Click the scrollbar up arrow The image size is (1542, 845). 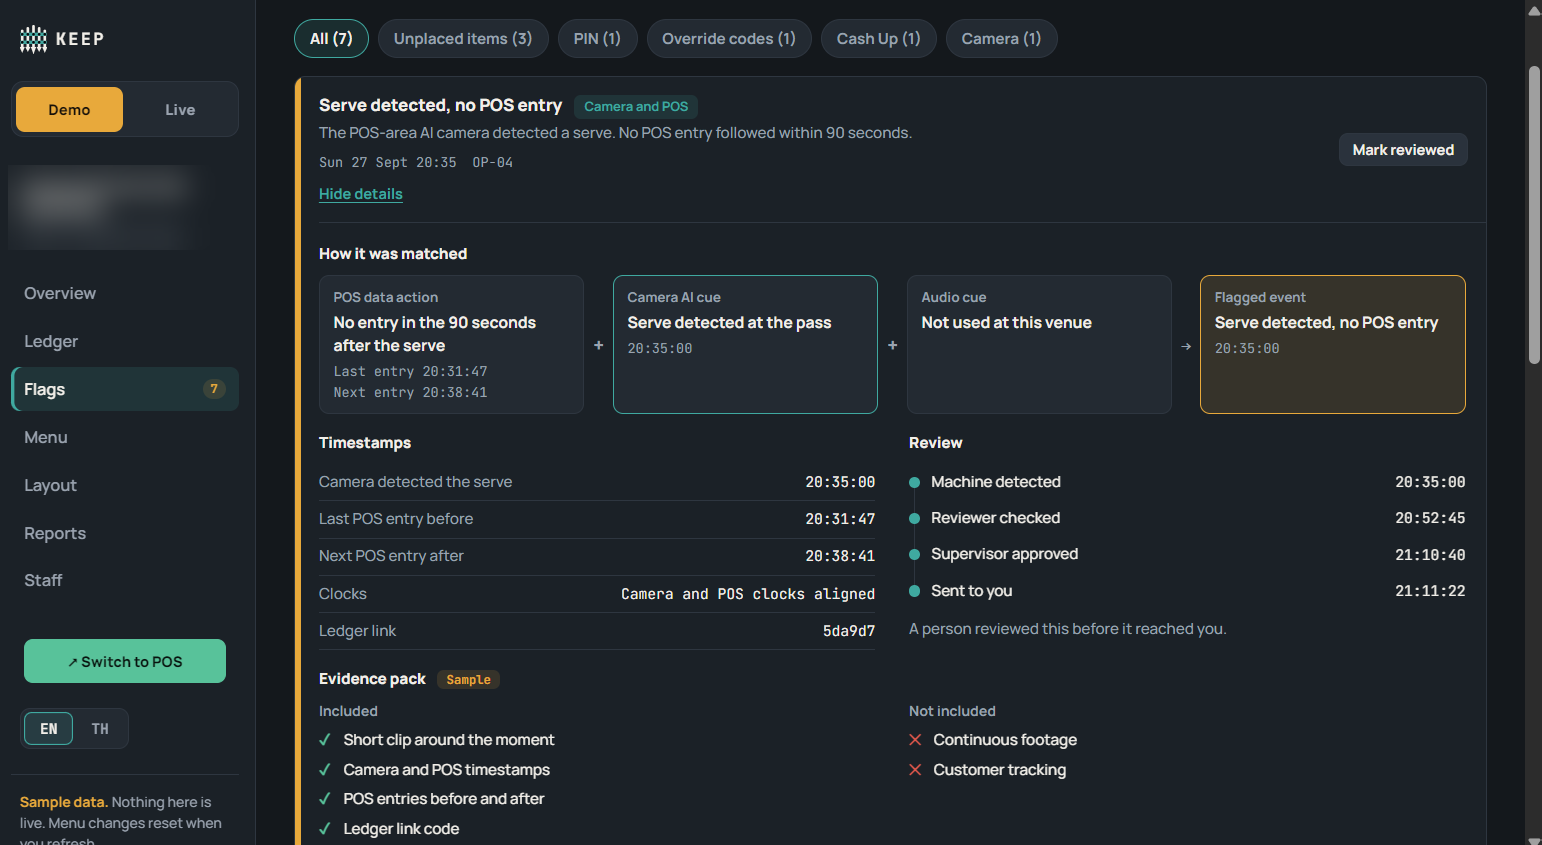click(x=1534, y=11)
